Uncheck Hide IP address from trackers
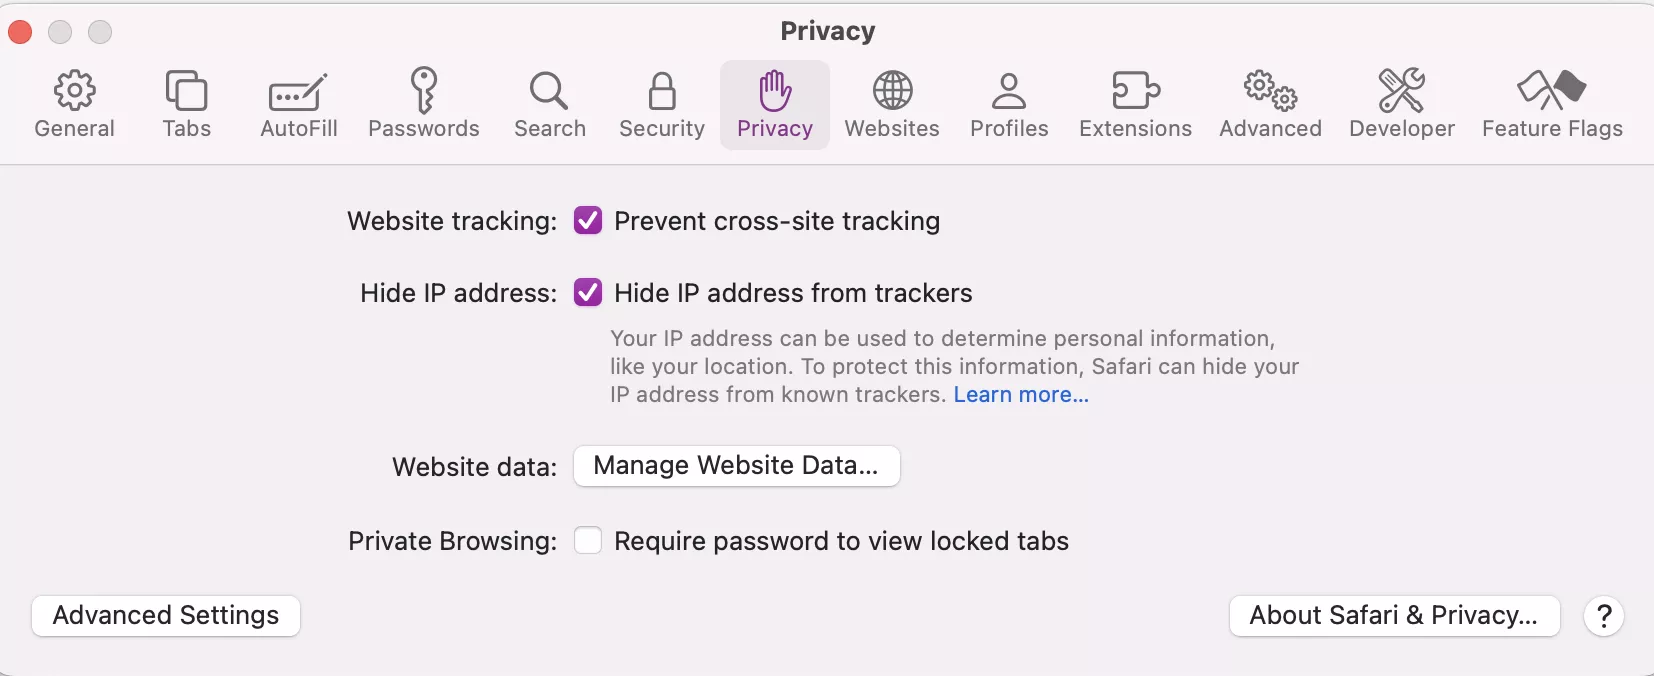Image resolution: width=1654 pixels, height=676 pixels. tap(588, 292)
